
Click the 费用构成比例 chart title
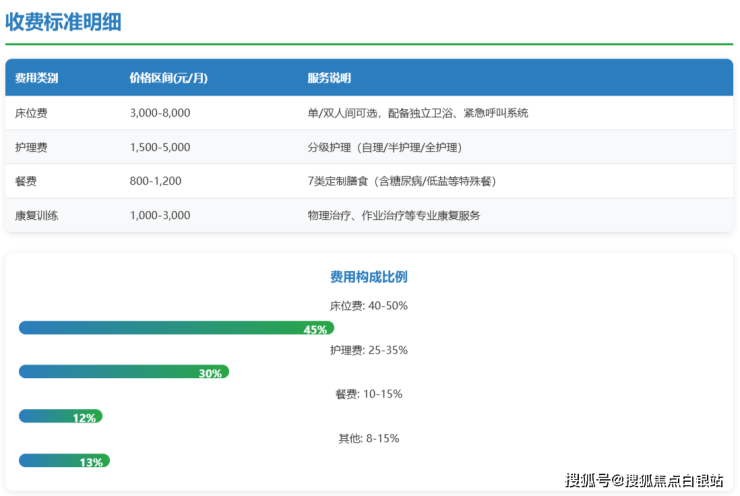tap(369, 277)
